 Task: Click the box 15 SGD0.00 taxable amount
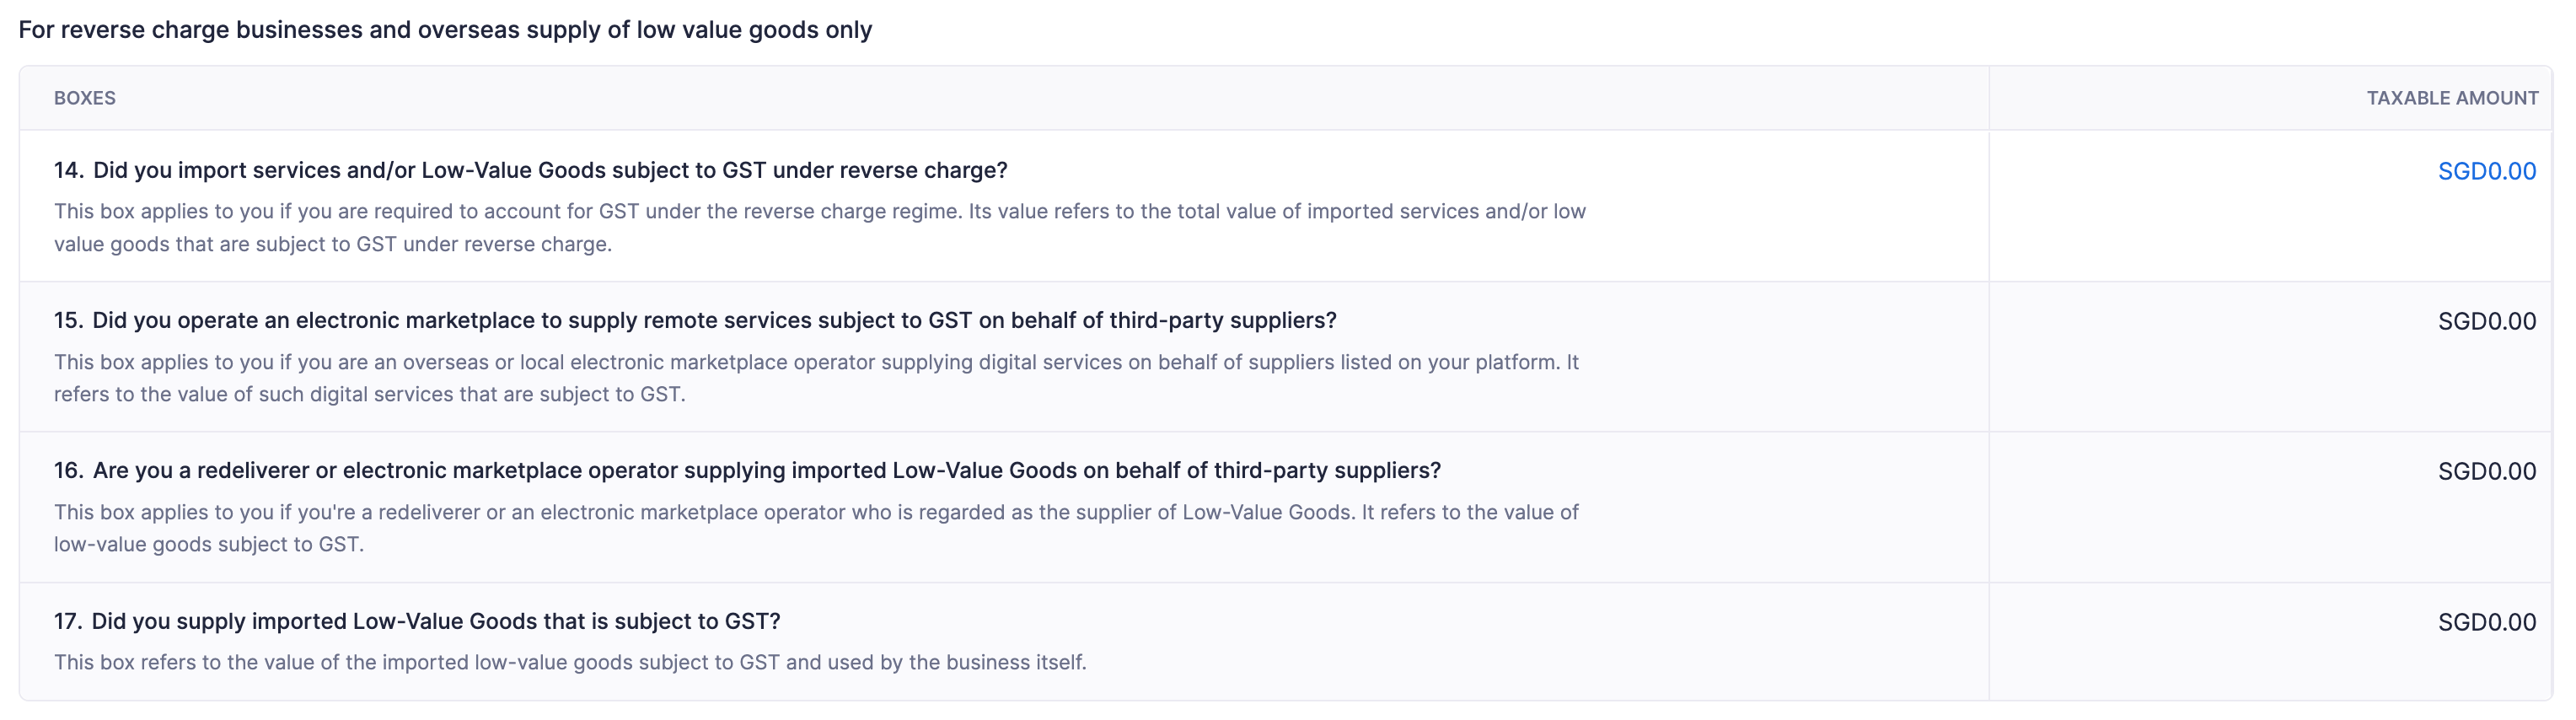(2486, 321)
